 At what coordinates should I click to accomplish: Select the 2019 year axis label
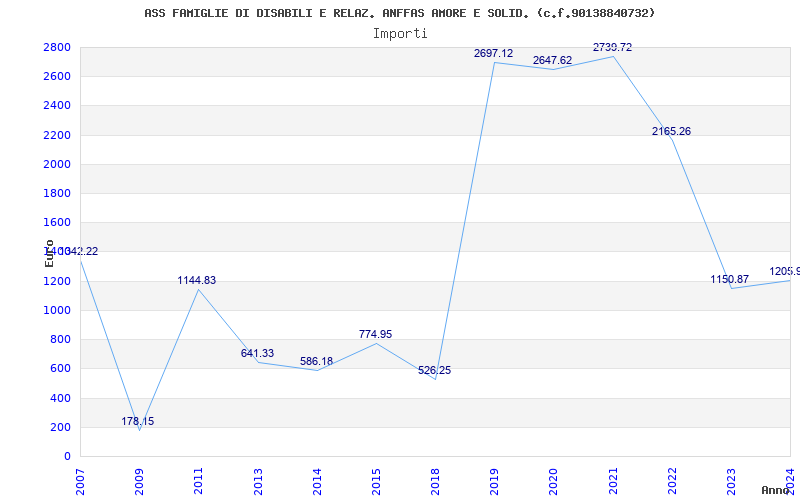tap(495, 482)
